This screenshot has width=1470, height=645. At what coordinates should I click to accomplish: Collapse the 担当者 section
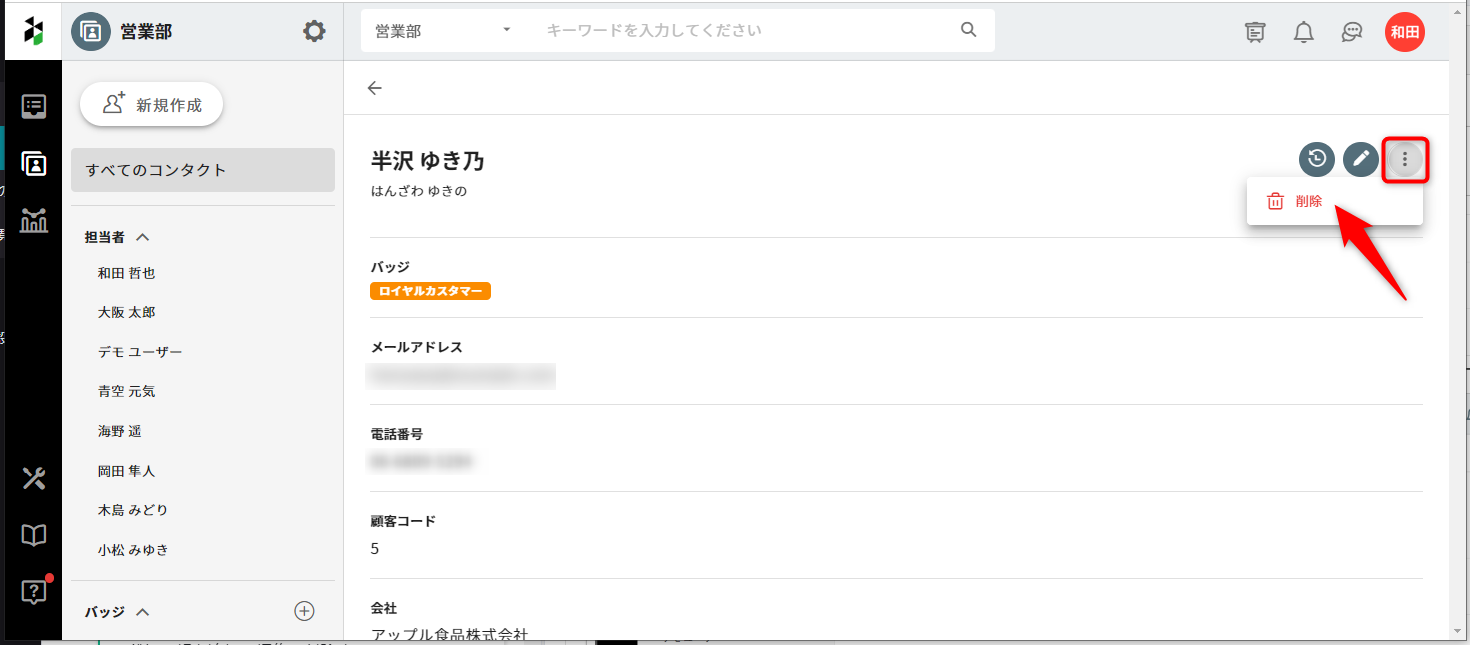click(x=142, y=237)
